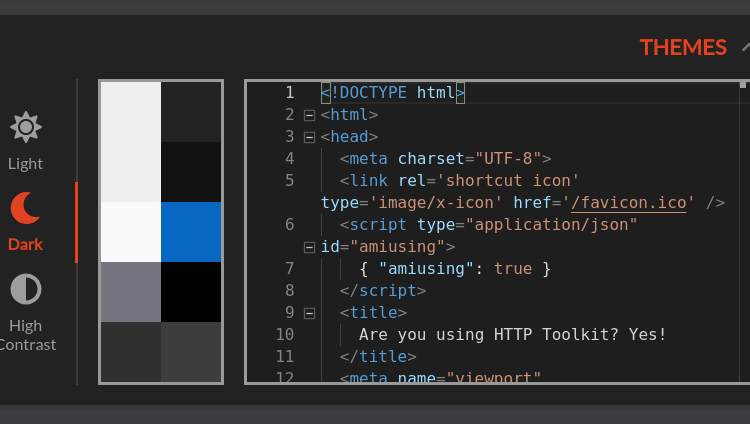Click the closing </title> tag
This screenshot has height=424, width=750.
point(378,357)
